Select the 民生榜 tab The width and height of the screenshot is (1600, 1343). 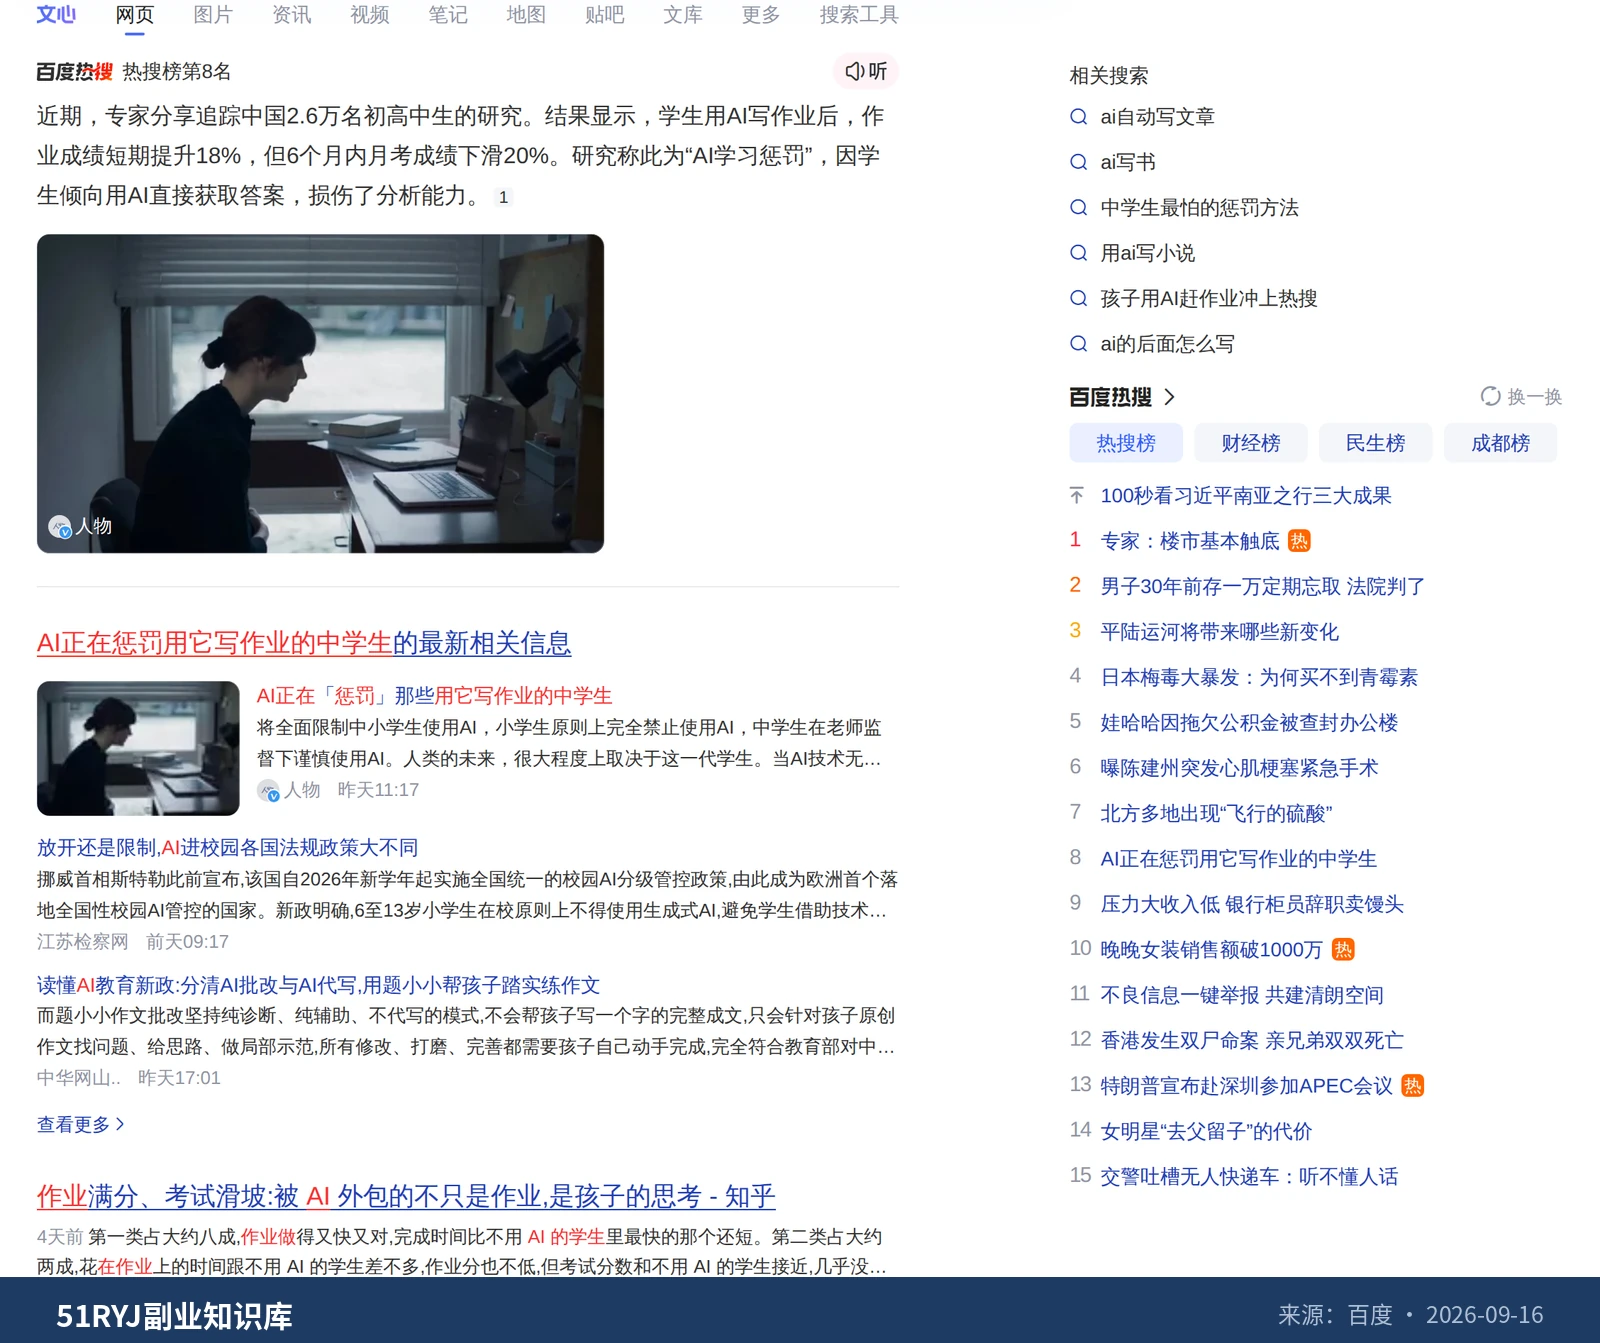click(x=1375, y=443)
